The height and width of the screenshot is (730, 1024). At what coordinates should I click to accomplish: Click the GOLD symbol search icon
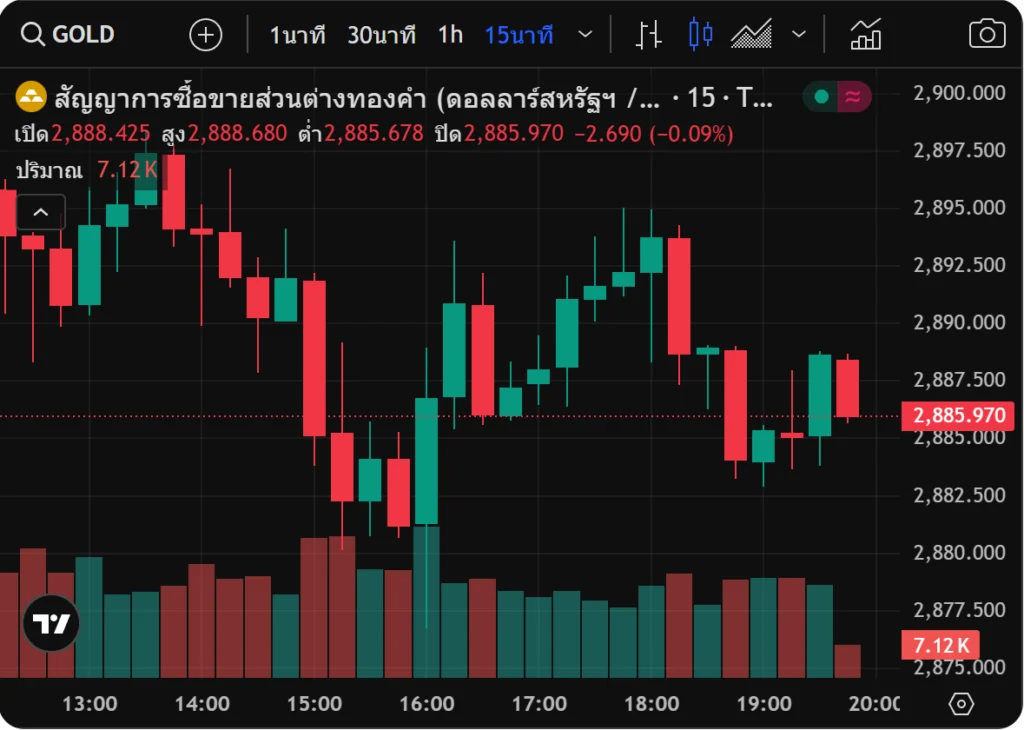(x=33, y=35)
